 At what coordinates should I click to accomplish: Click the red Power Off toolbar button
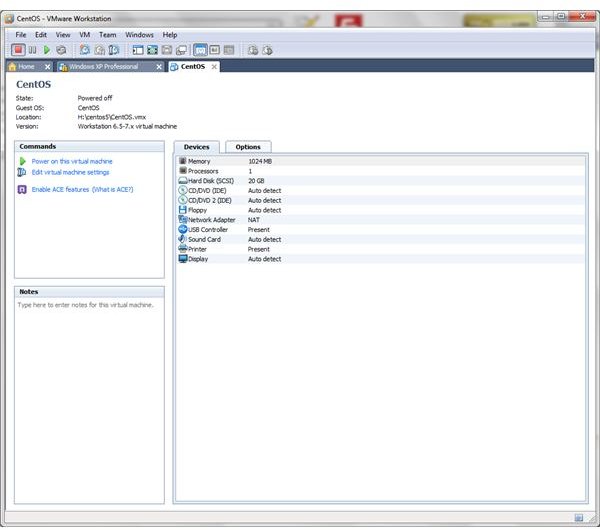18,50
